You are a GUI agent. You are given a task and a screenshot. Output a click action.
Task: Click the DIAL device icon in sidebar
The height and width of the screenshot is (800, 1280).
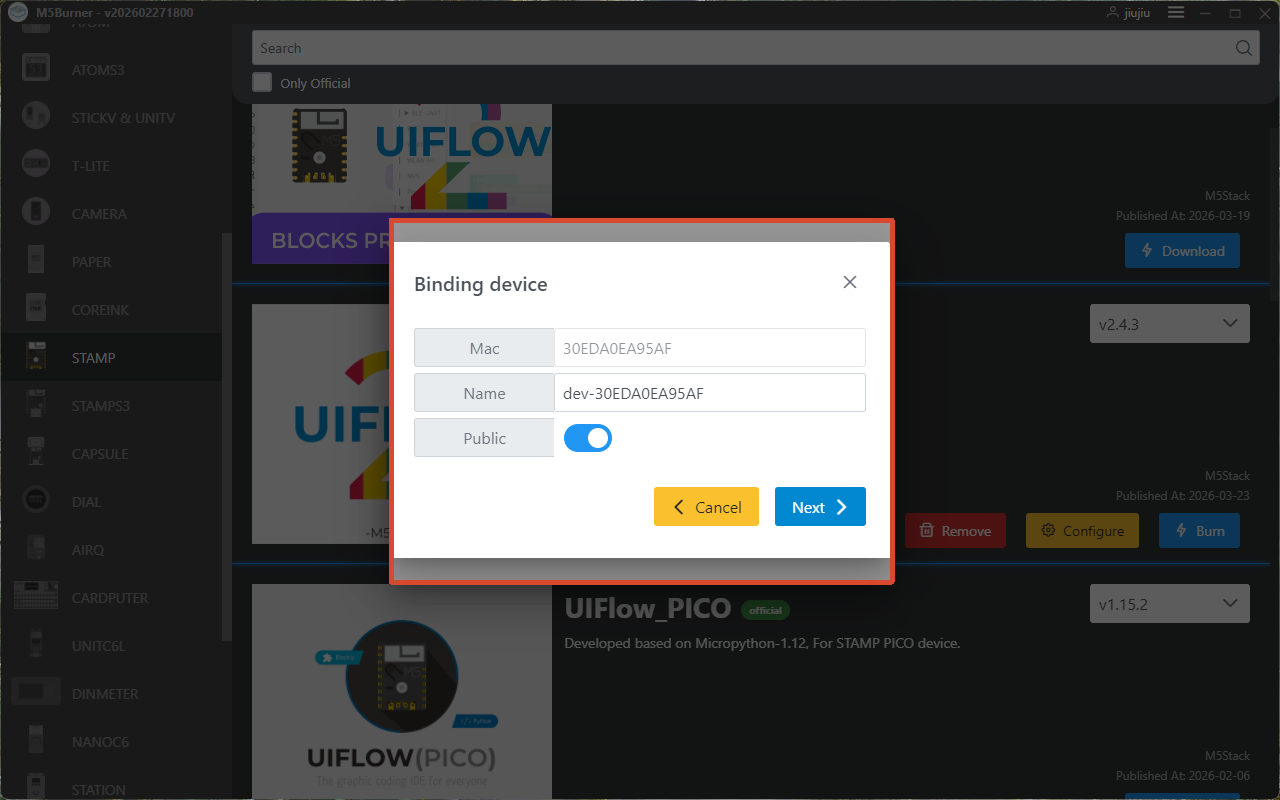tap(36, 502)
